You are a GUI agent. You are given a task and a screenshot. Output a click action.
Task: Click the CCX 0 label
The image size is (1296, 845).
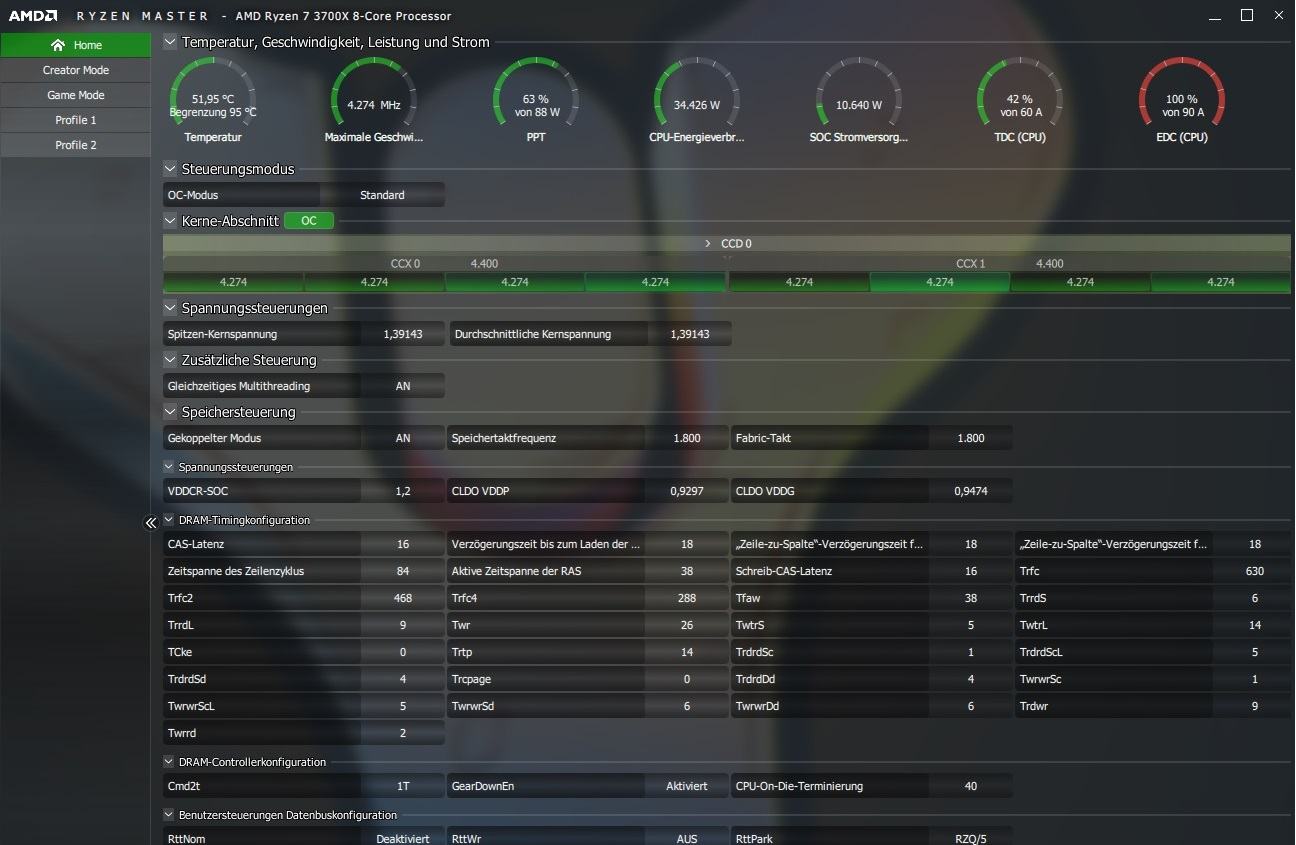tap(405, 264)
